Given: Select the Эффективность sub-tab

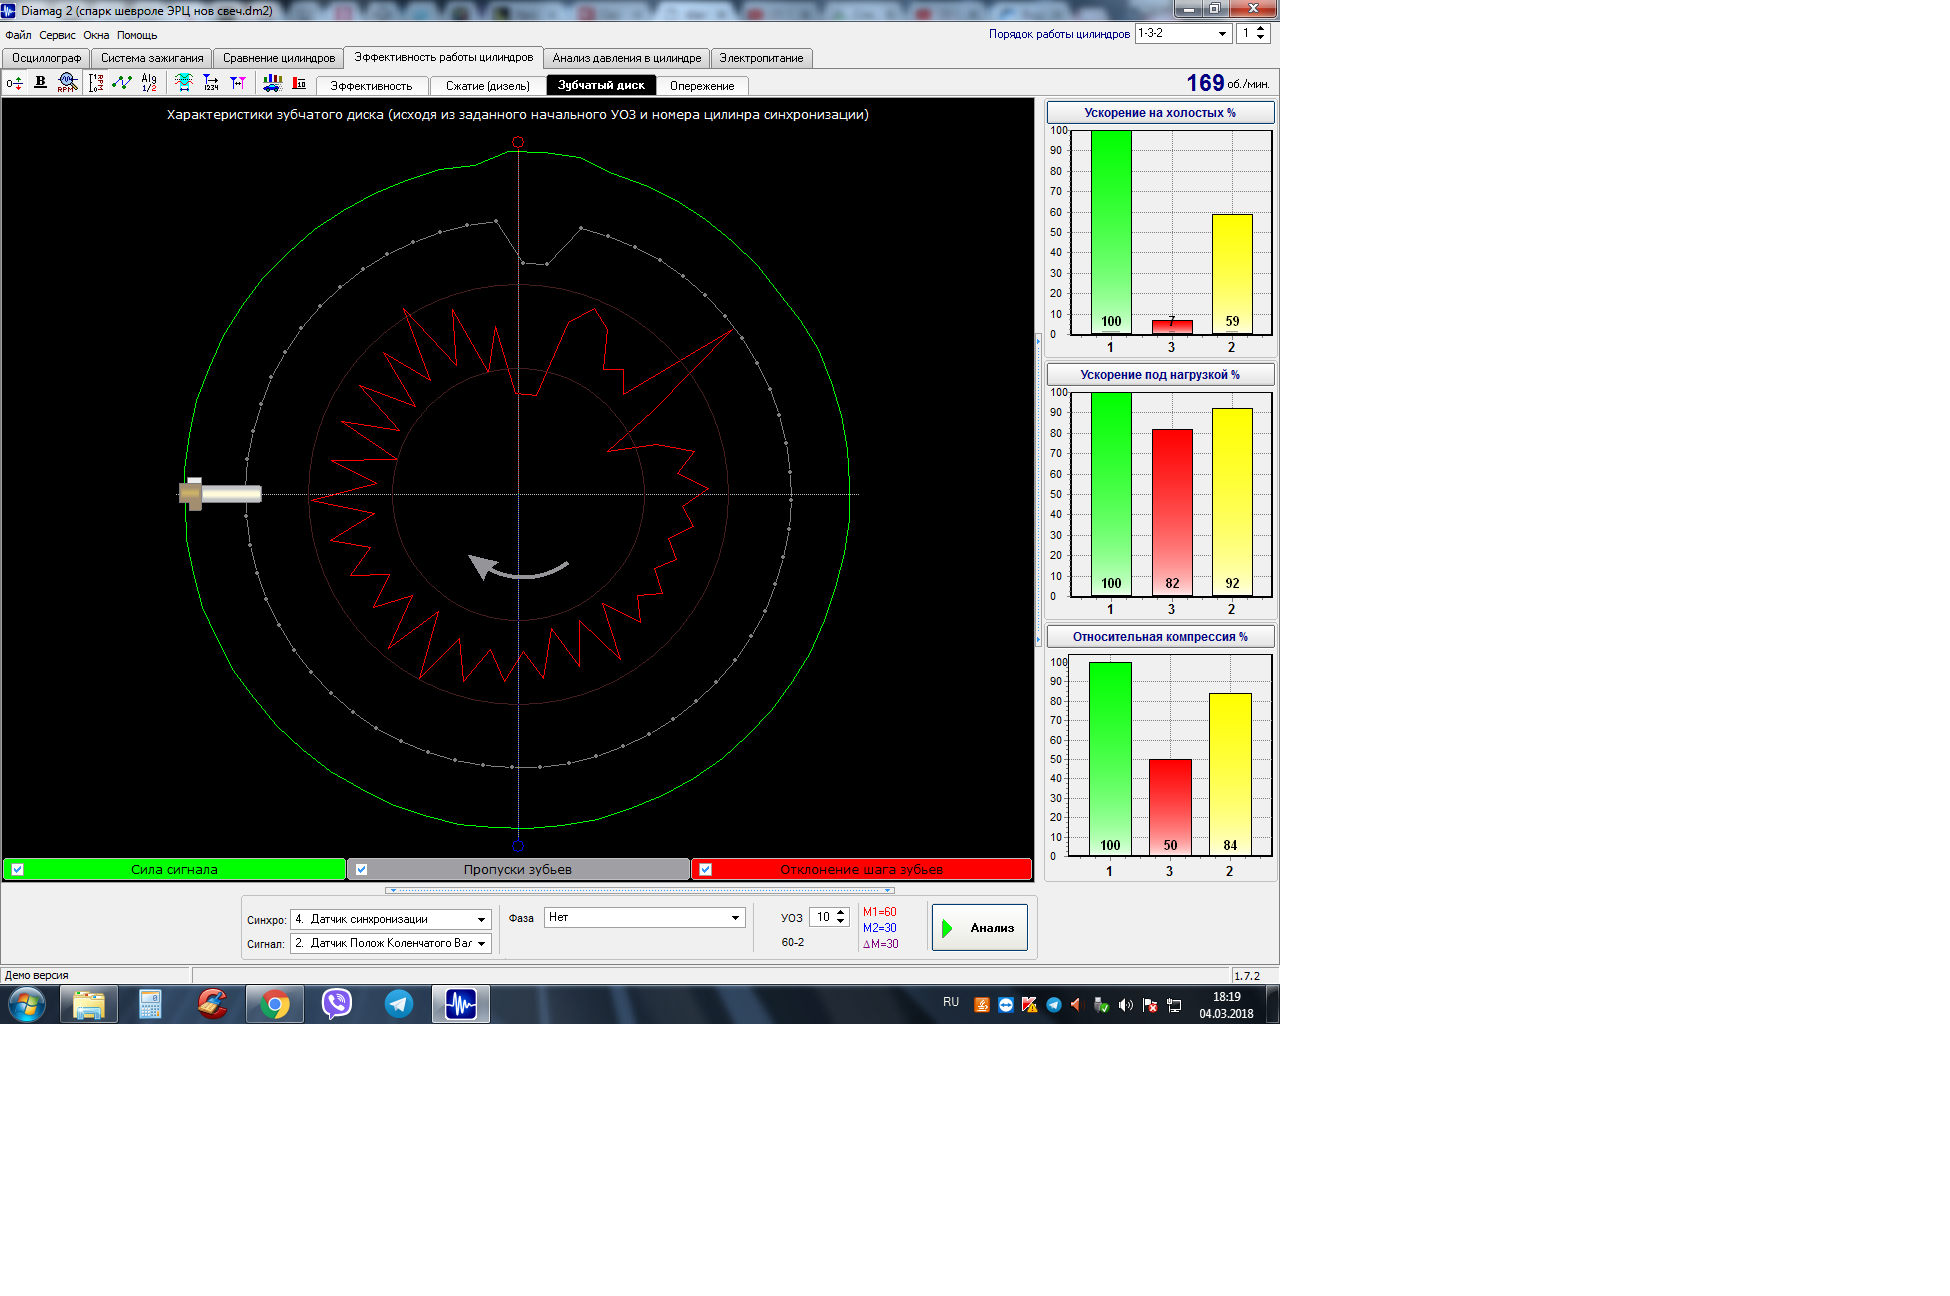Looking at the screenshot, I should (371, 86).
